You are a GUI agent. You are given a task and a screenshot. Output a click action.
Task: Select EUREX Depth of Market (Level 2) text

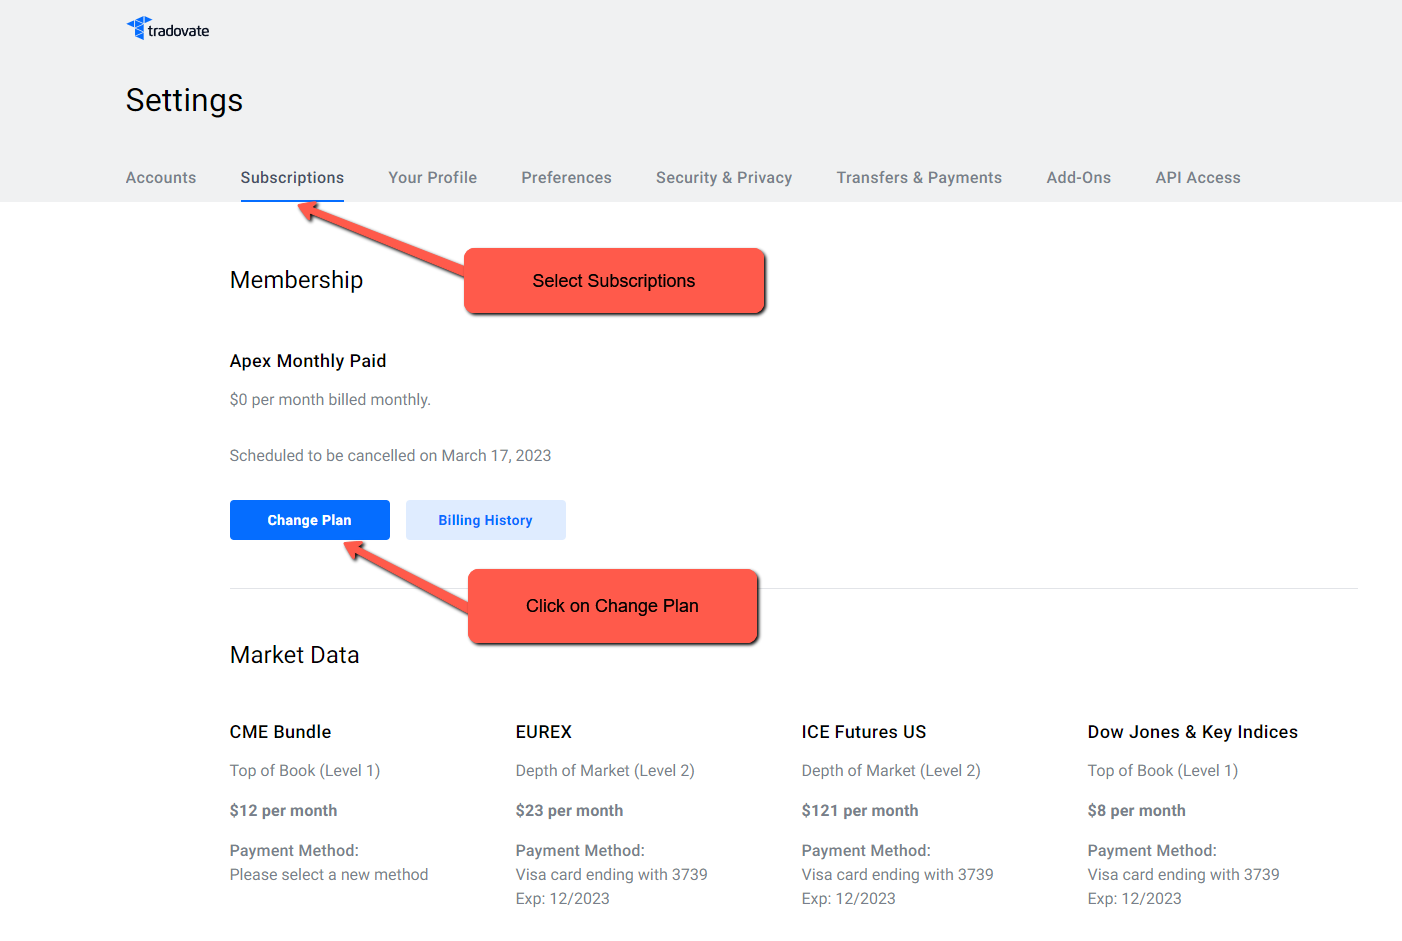[x=605, y=771]
